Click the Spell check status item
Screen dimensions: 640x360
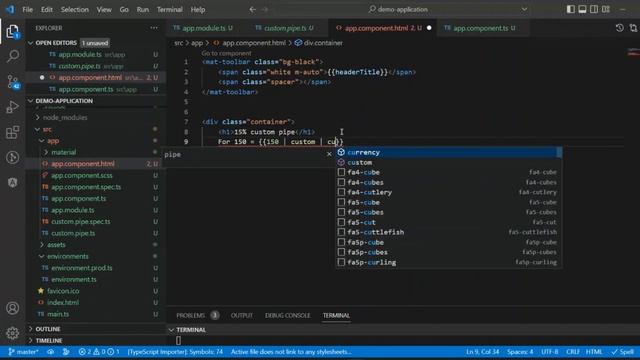coord(622,352)
